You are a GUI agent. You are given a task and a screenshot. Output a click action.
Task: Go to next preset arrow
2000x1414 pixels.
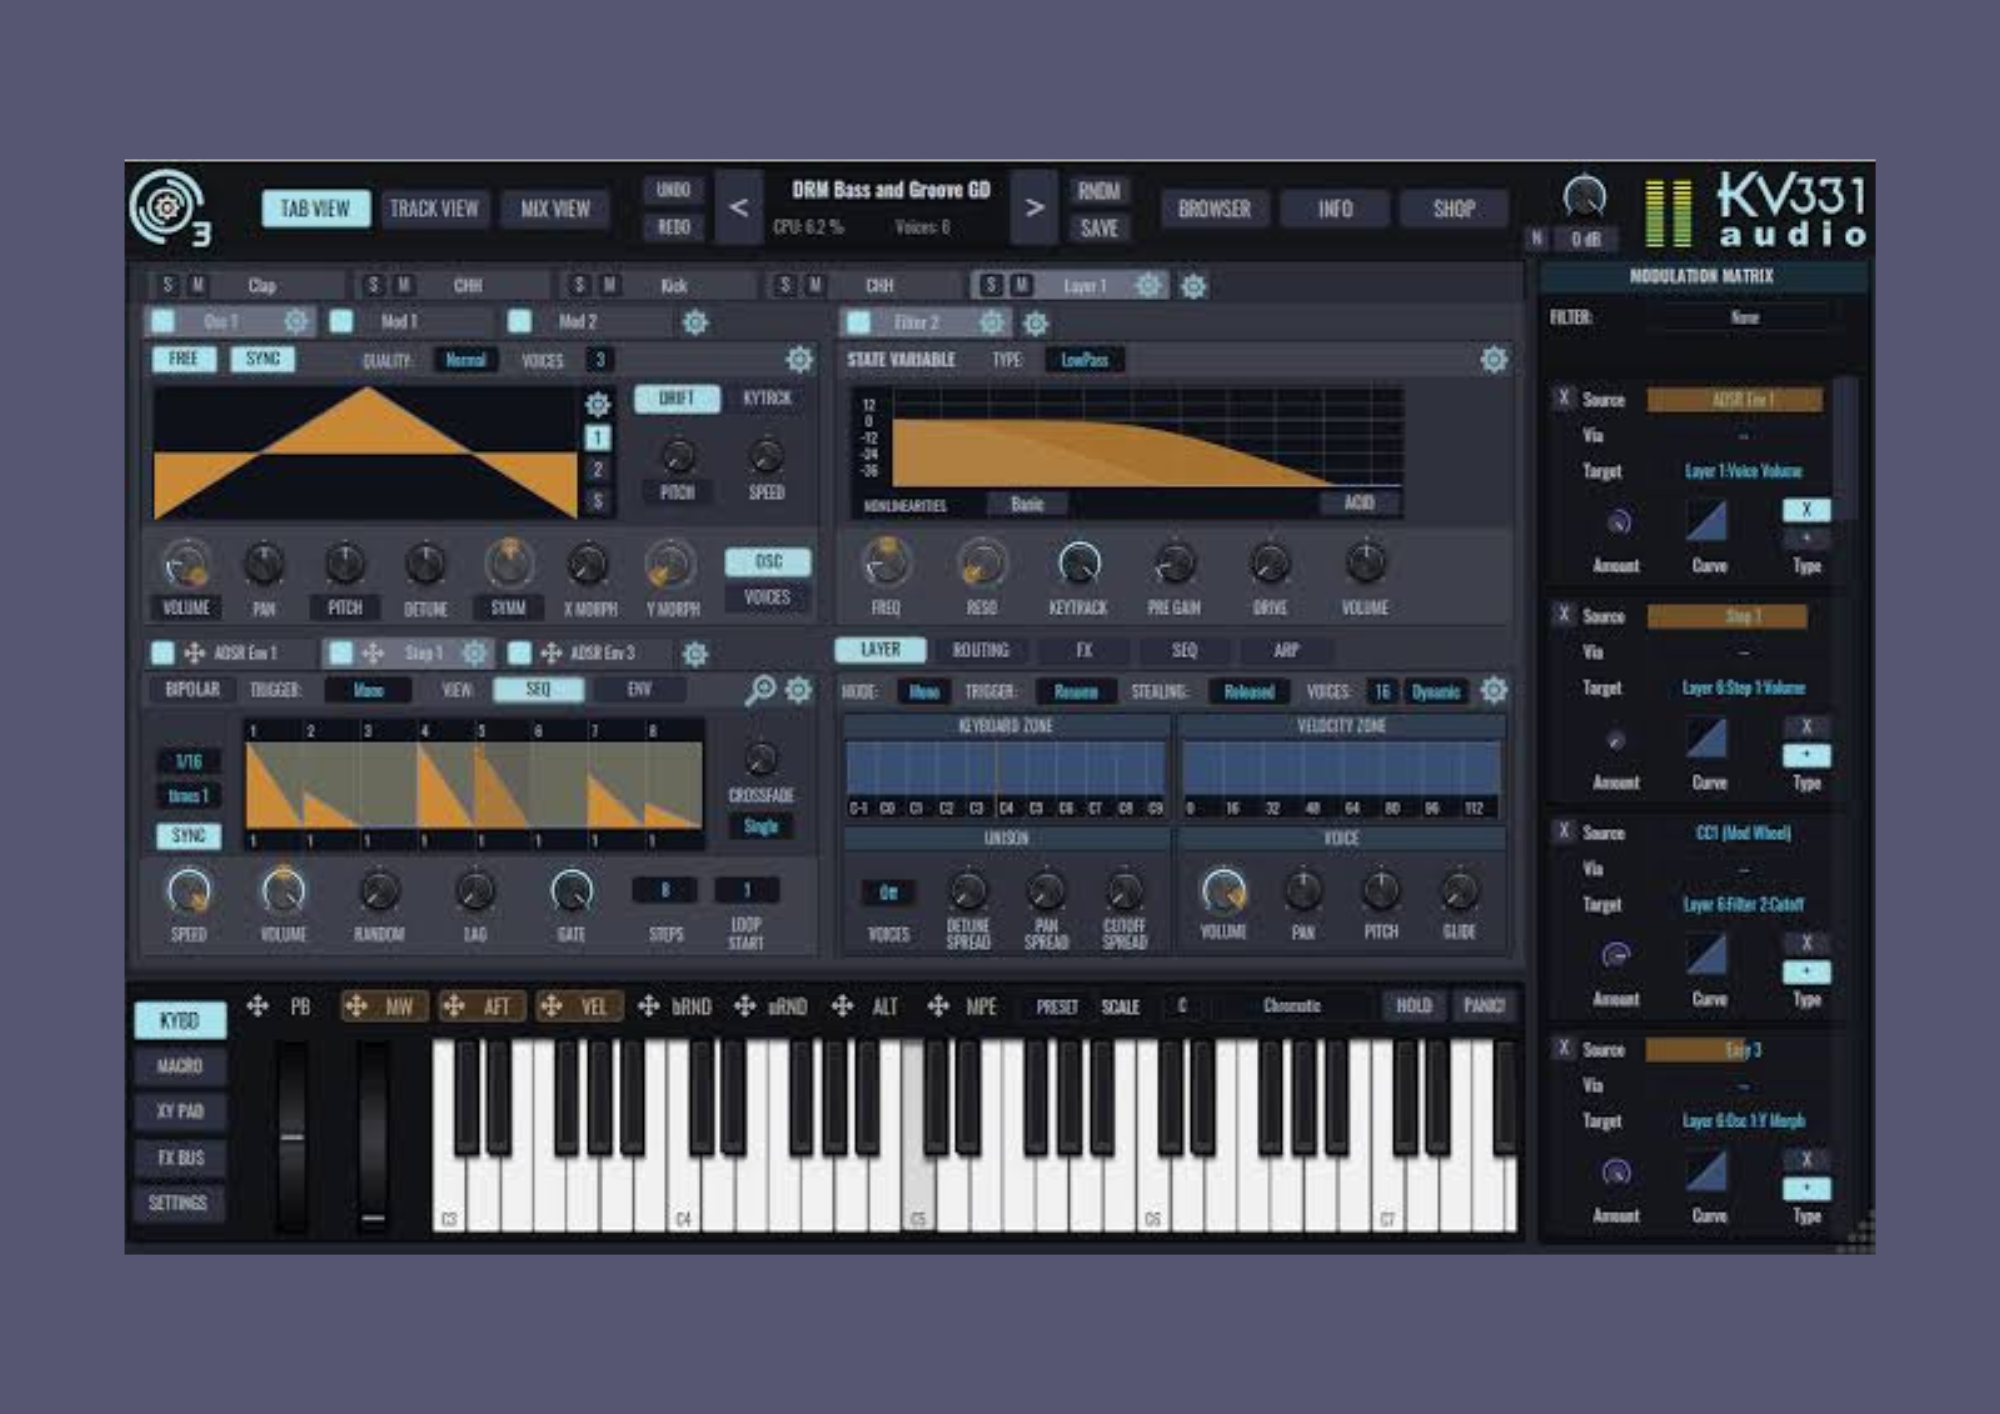[x=1034, y=208]
